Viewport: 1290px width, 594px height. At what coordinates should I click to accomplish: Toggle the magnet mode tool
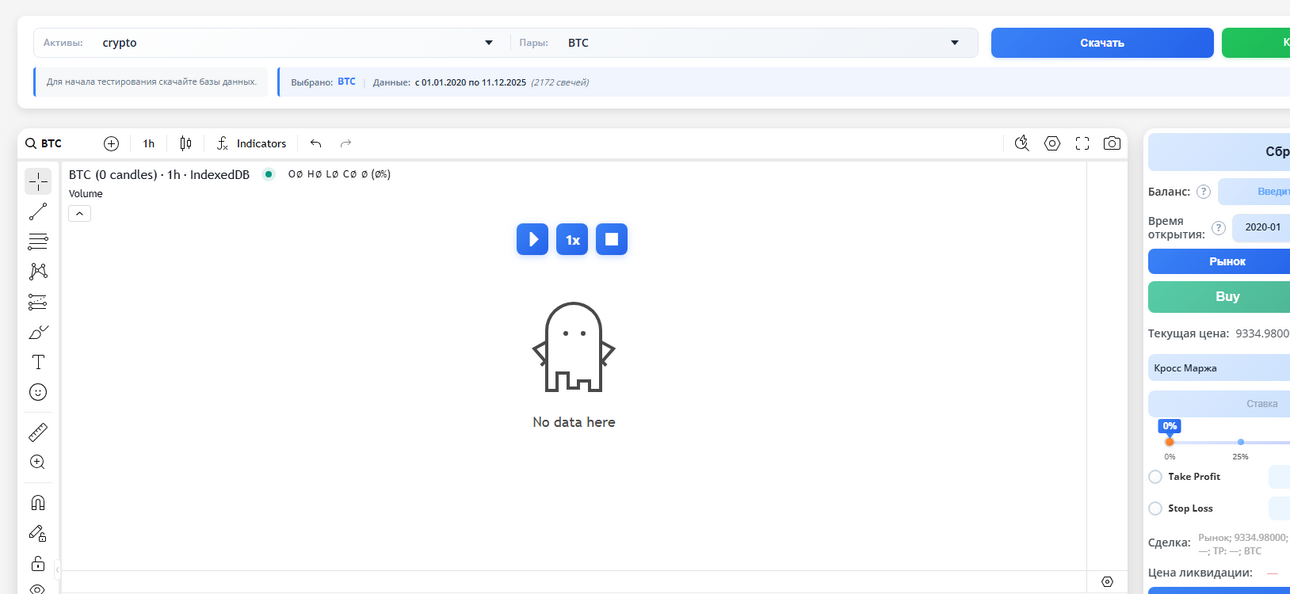tap(38, 503)
